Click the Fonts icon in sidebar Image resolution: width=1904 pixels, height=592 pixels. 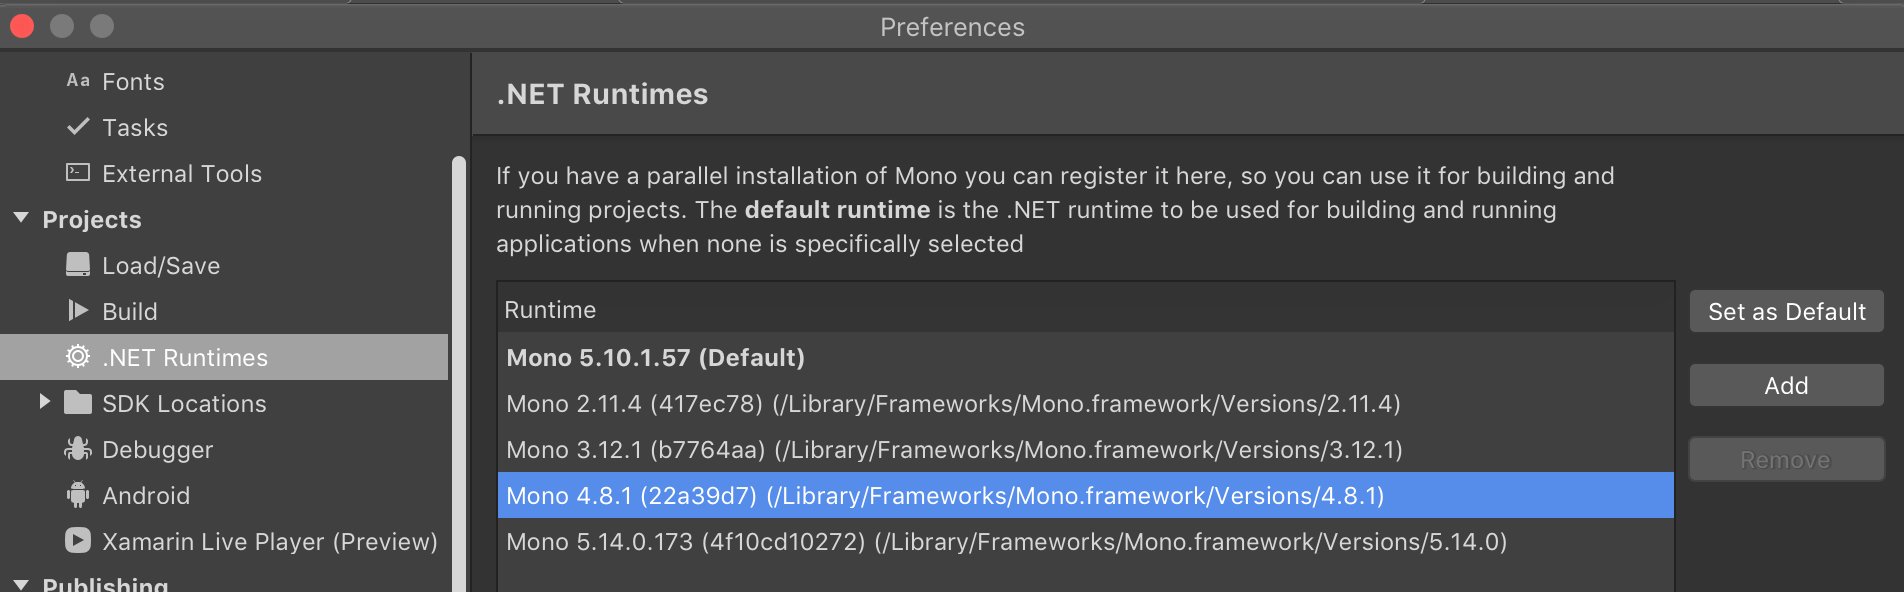pyautogui.click(x=78, y=81)
